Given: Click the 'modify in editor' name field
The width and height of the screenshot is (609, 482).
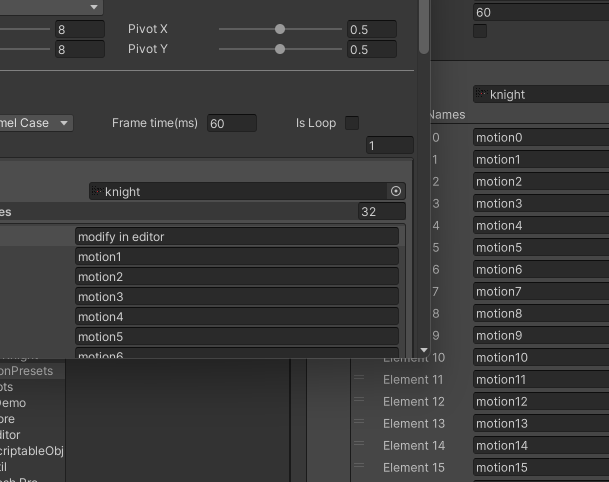Looking at the screenshot, I should tap(237, 237).
